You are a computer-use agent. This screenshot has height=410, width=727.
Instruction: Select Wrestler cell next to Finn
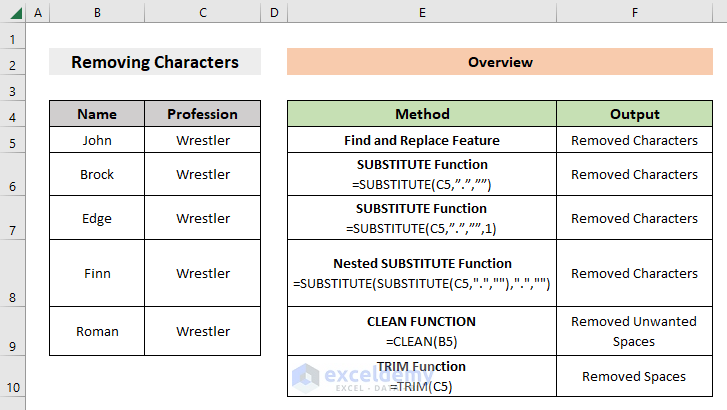203,273
